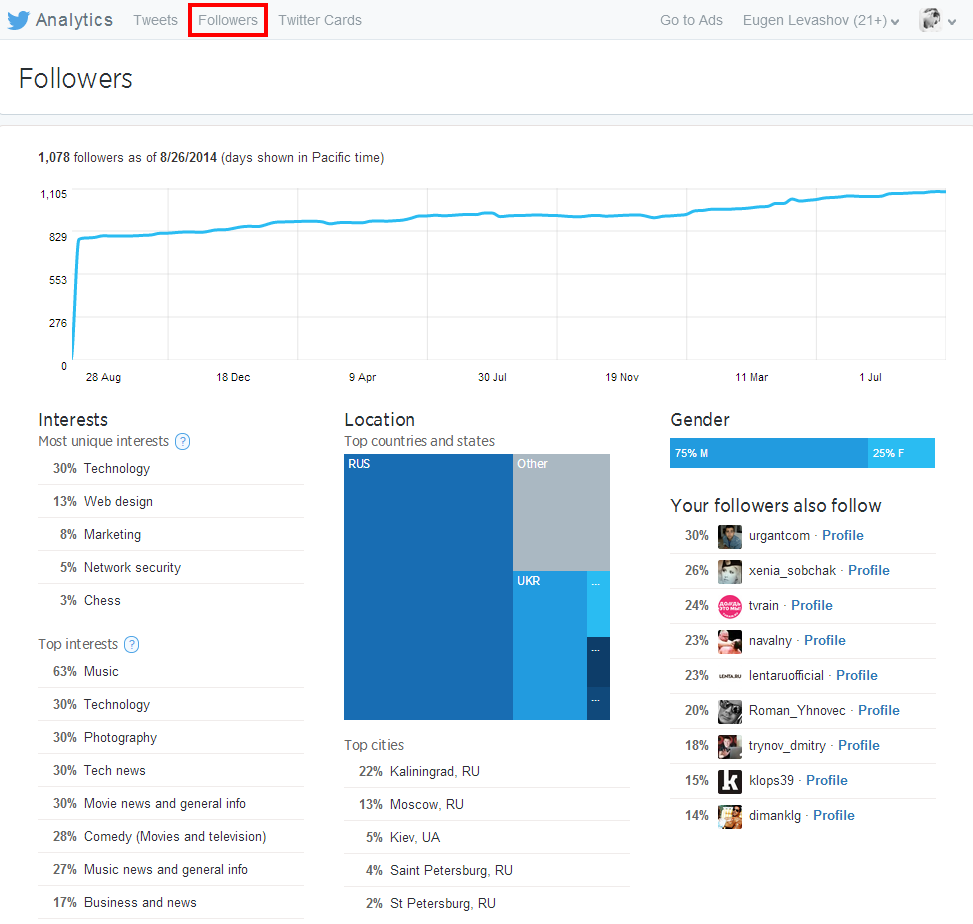The image size is (973, 924).
Task: Open help icon beside Most unique interests
Action: 182,442
